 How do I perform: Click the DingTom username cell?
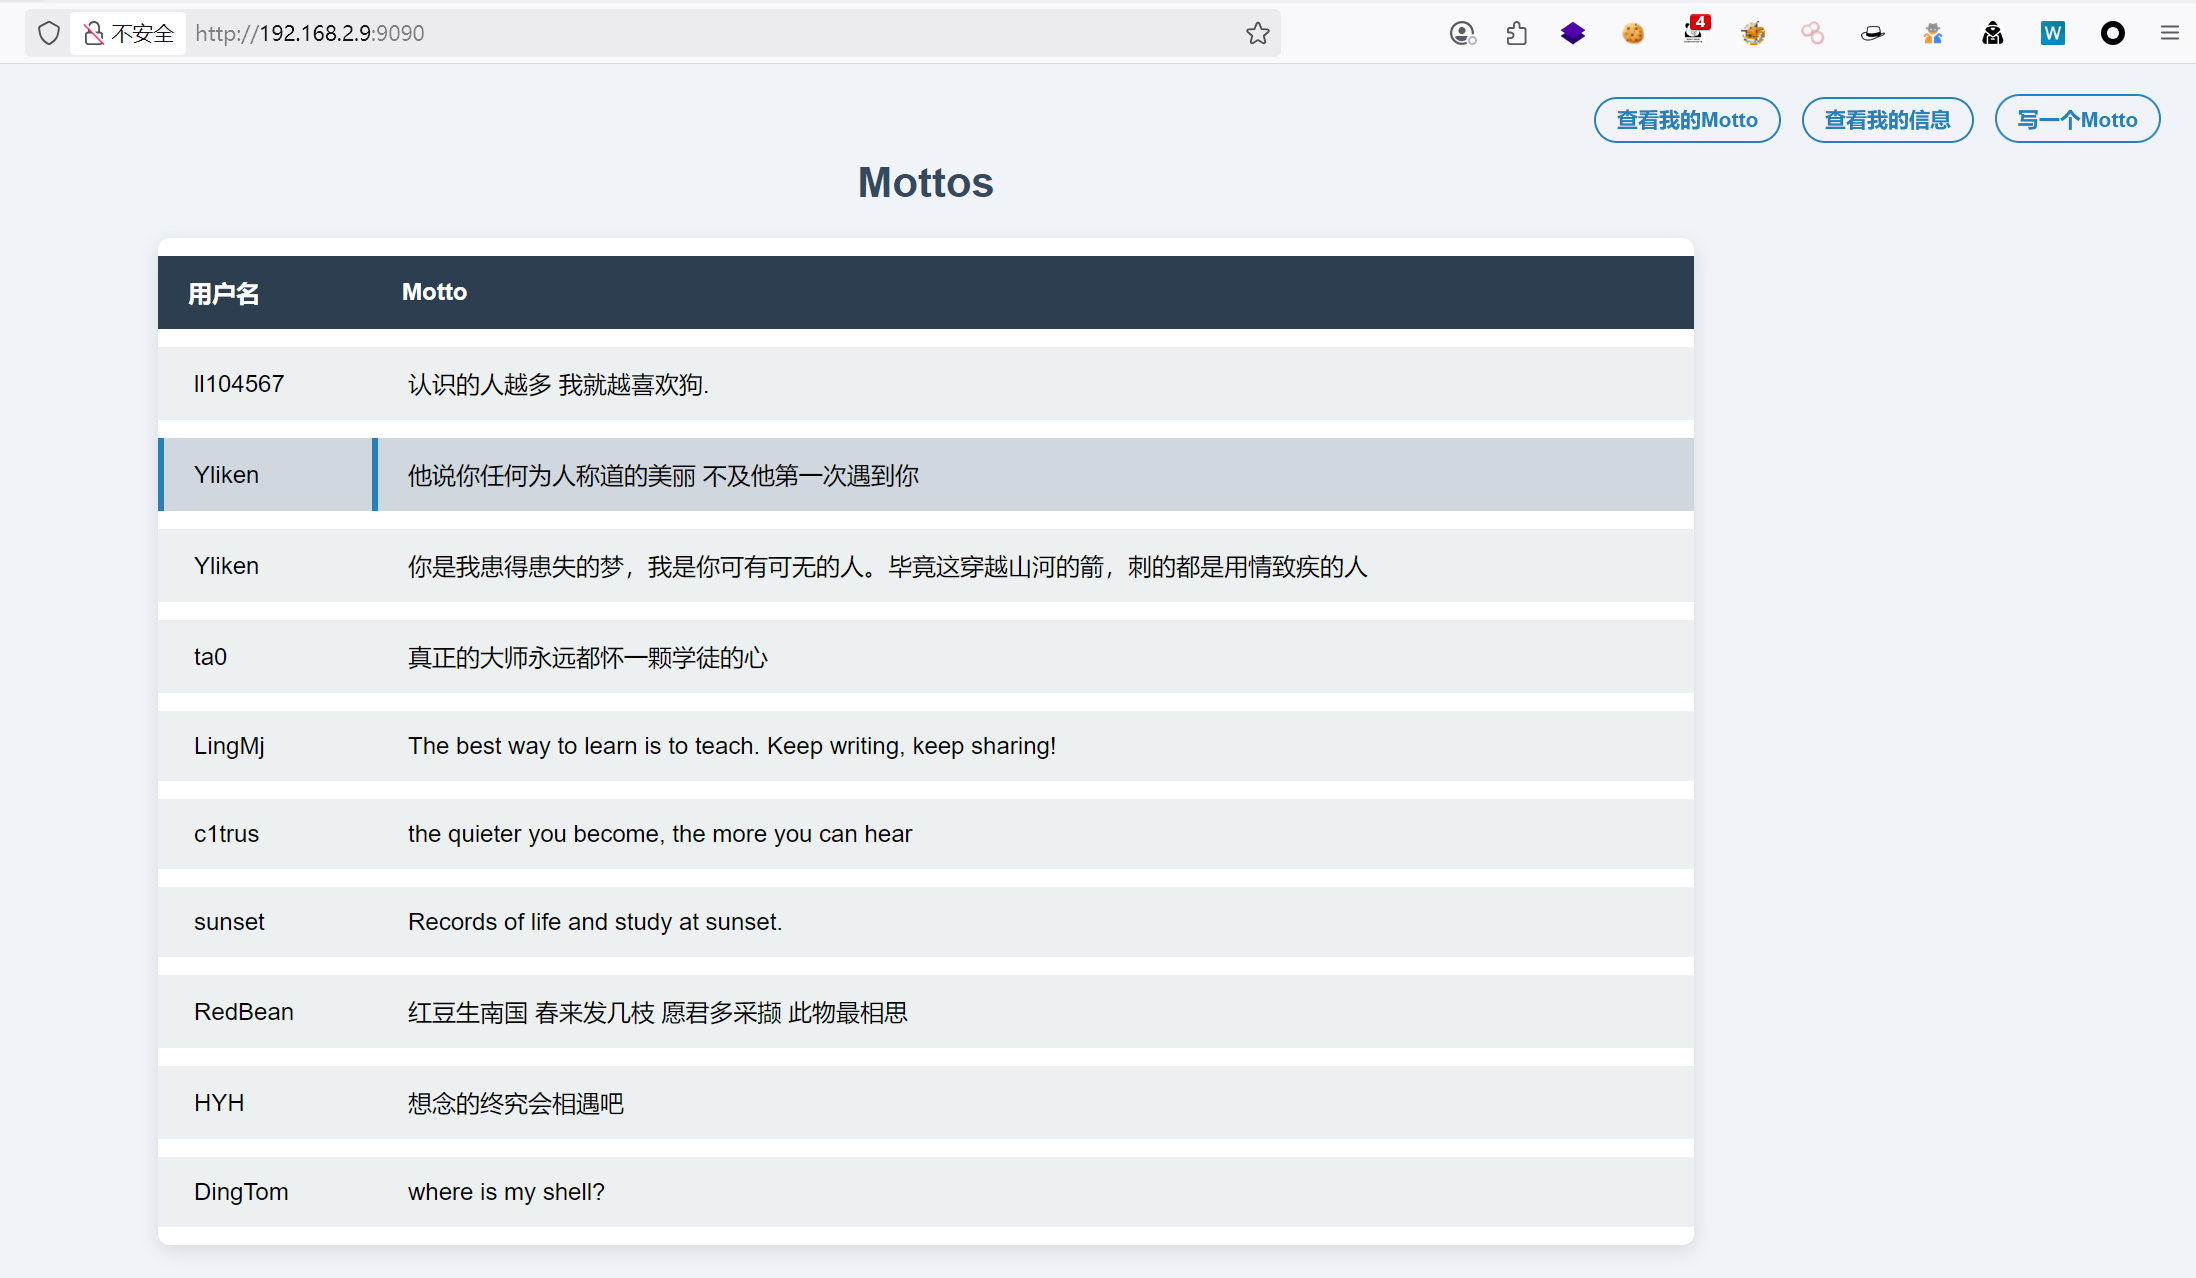(x=241, y=1192)
